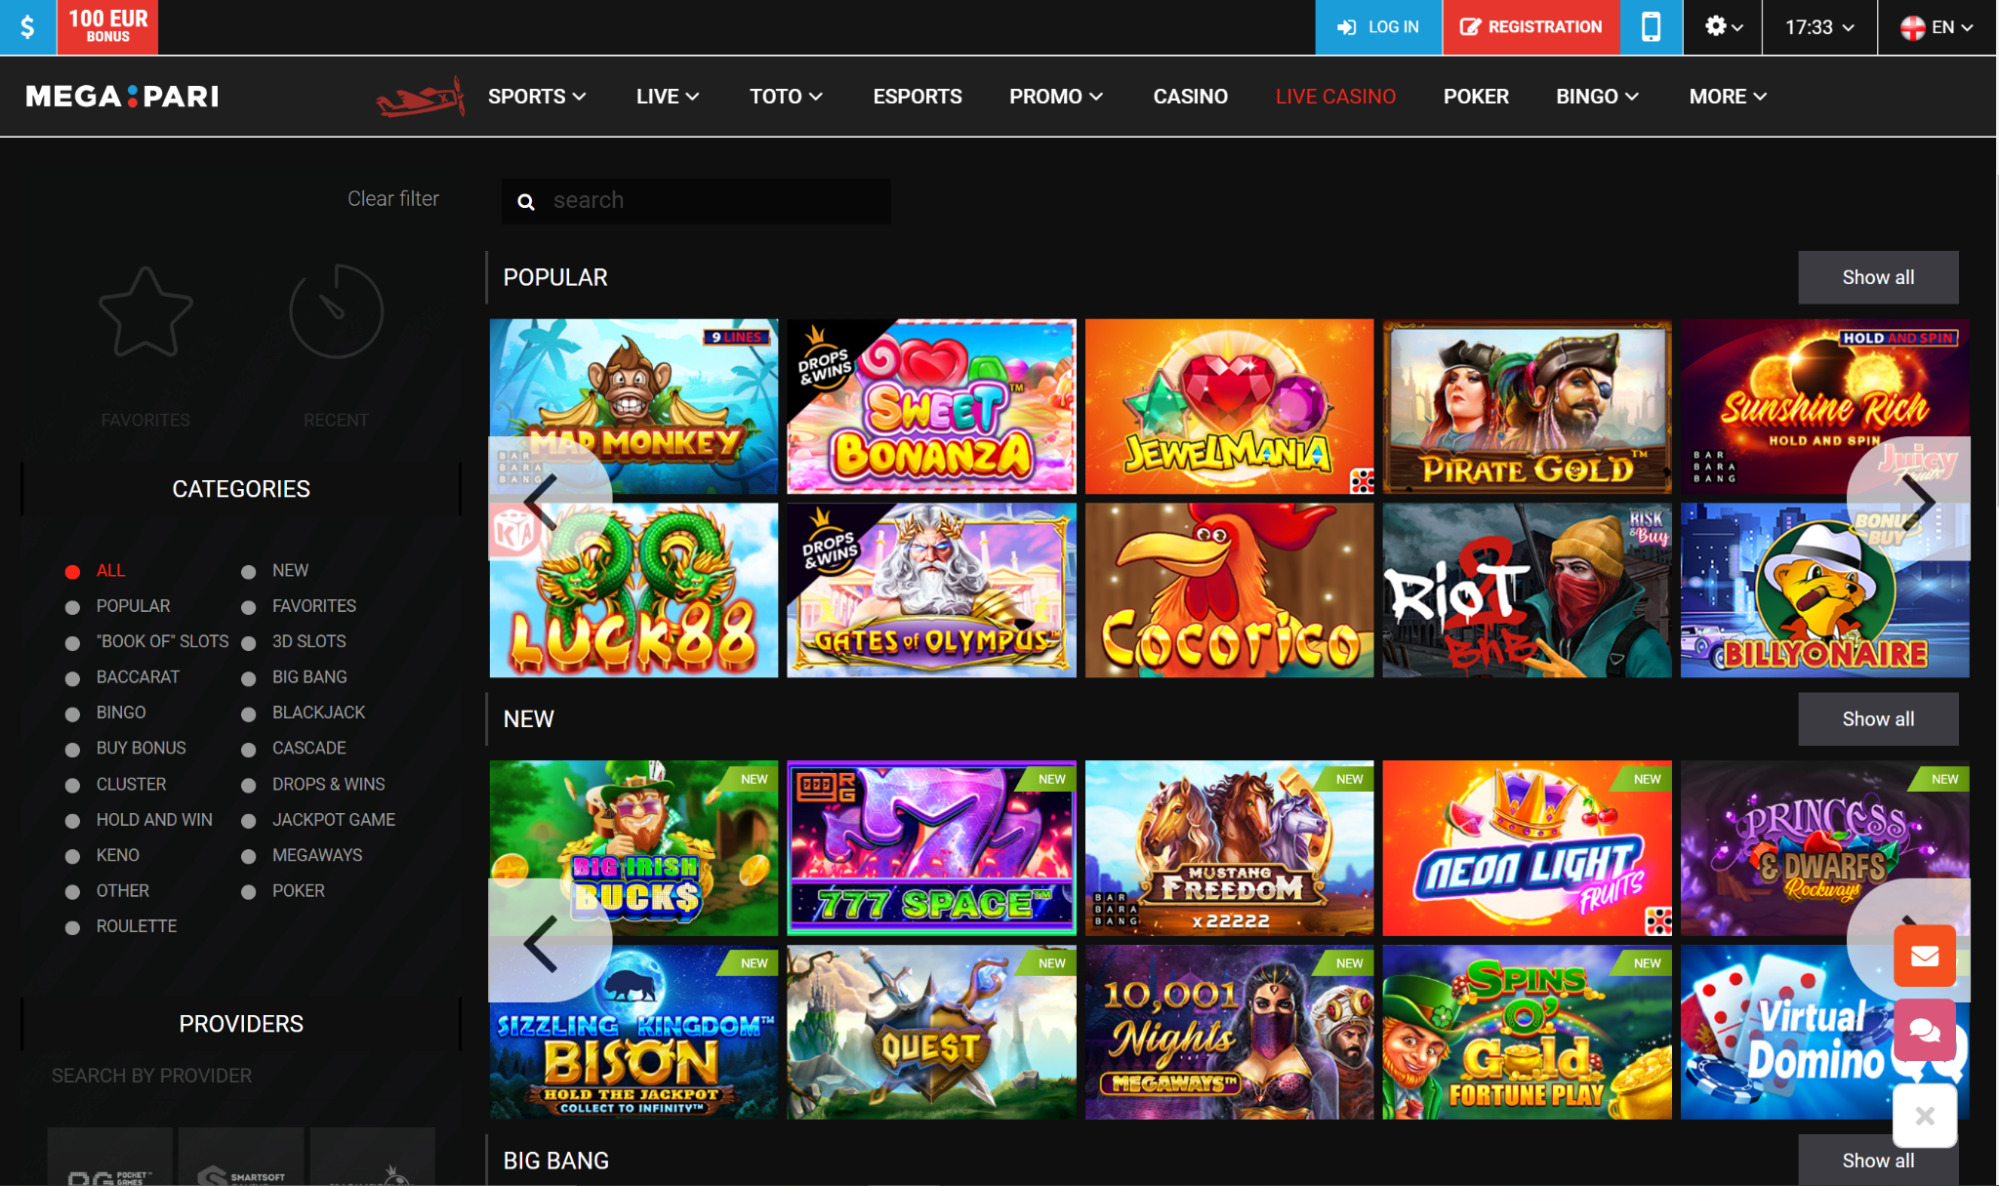Select the POPULAR category radio
Image resolution: width=1999 pixels, height=1186 pixels.
pos(72,607)
